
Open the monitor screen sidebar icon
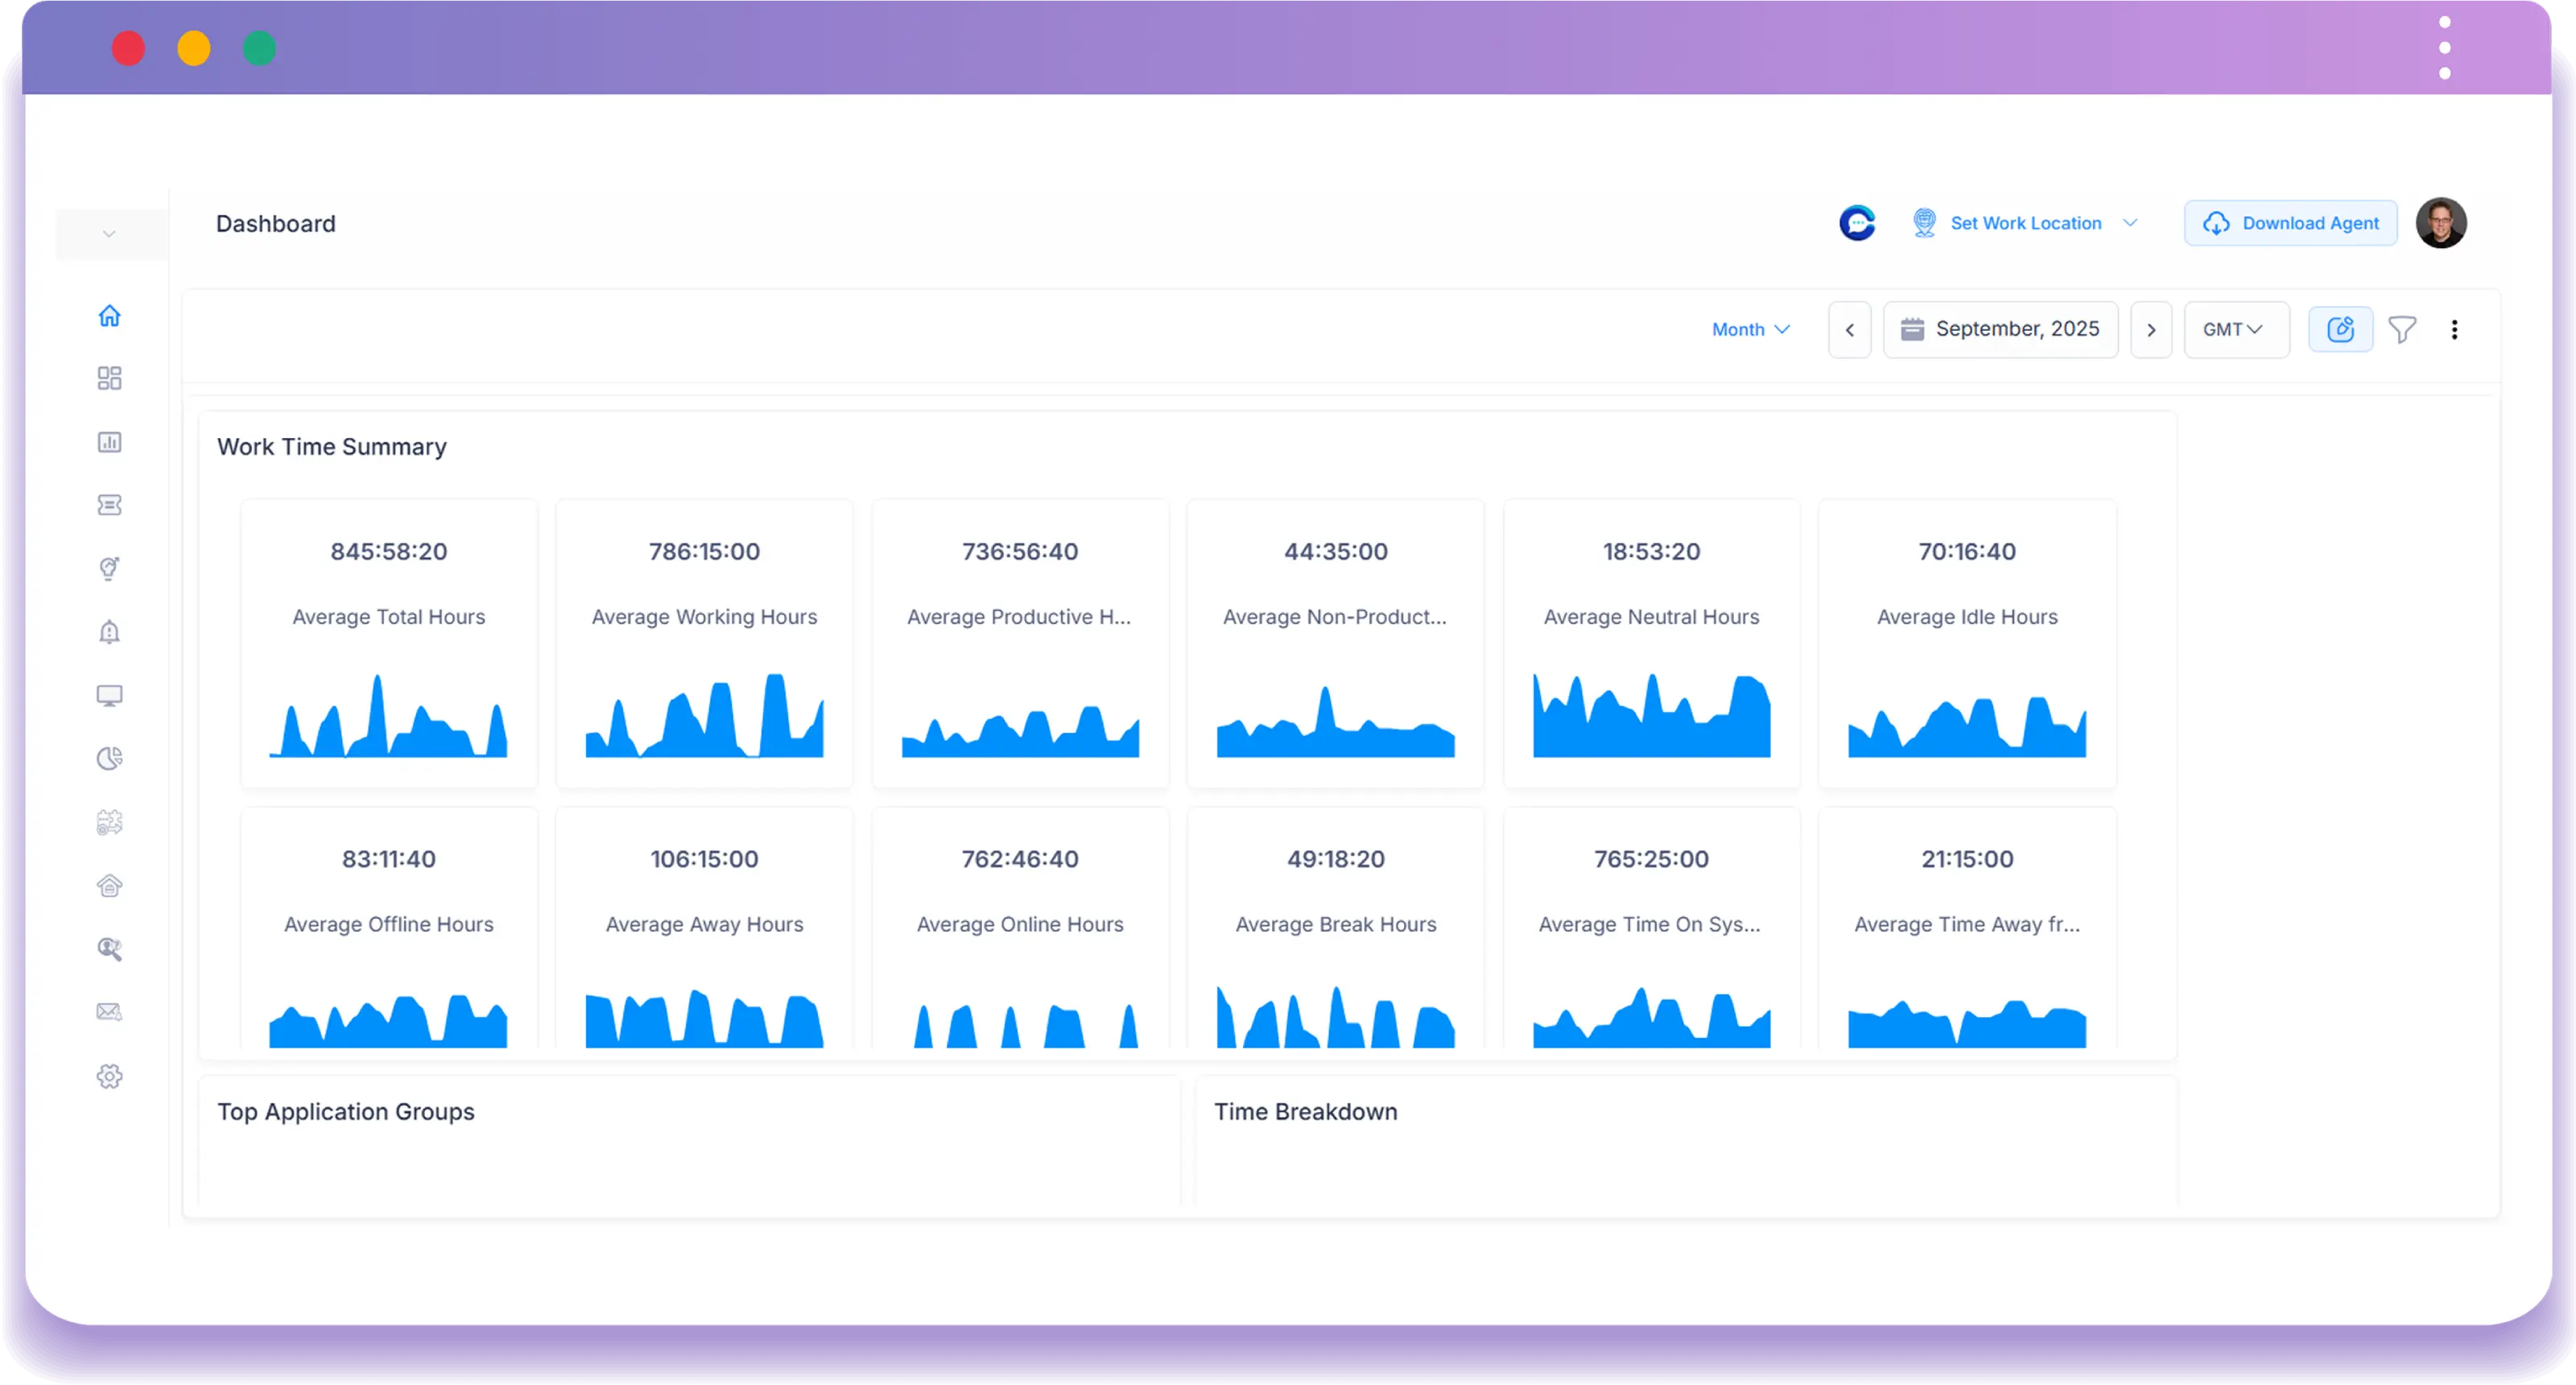pyautogui.click(x=109, y=695)
